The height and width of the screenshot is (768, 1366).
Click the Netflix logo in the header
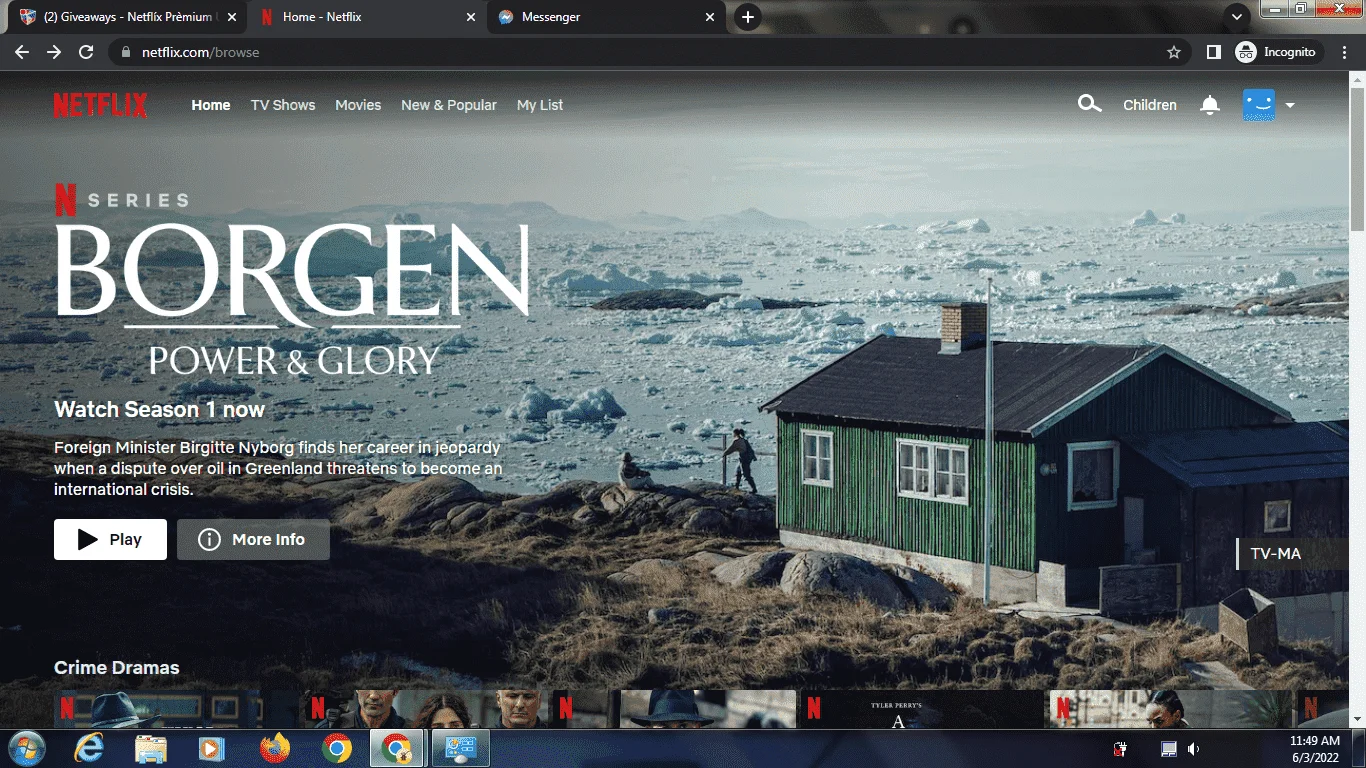[x=100, y=105]
